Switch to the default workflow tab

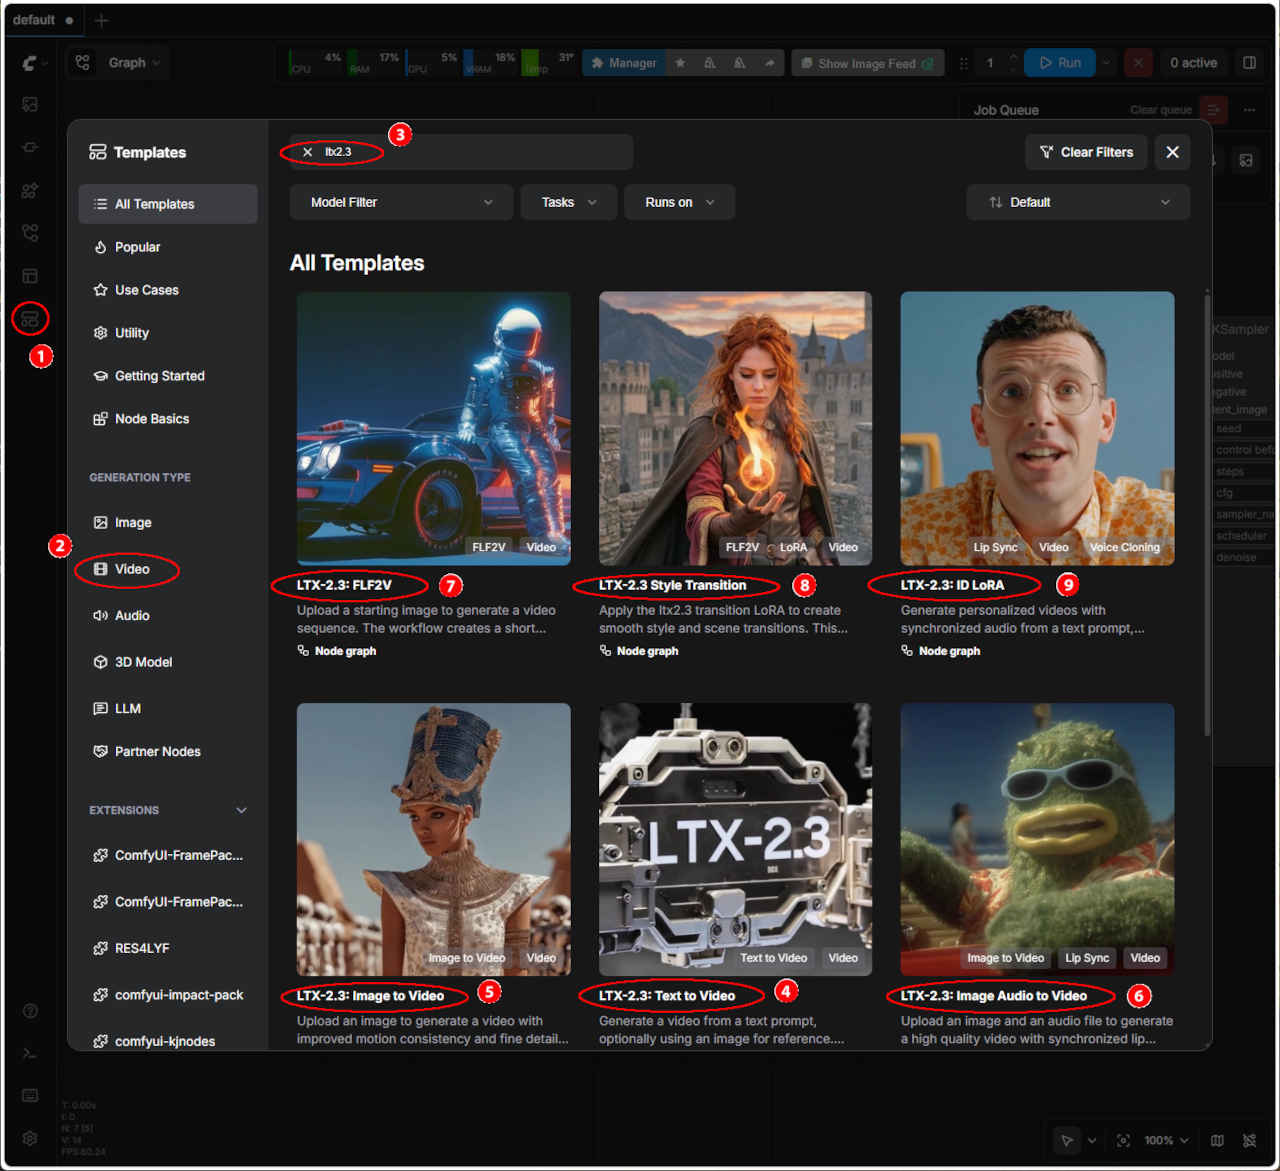(44, 20)
